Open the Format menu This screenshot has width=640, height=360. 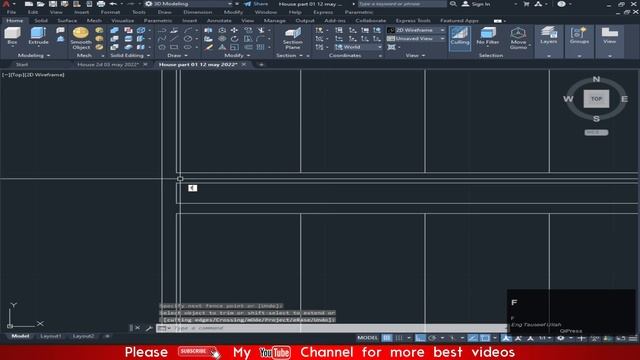(x=110, y=12)
